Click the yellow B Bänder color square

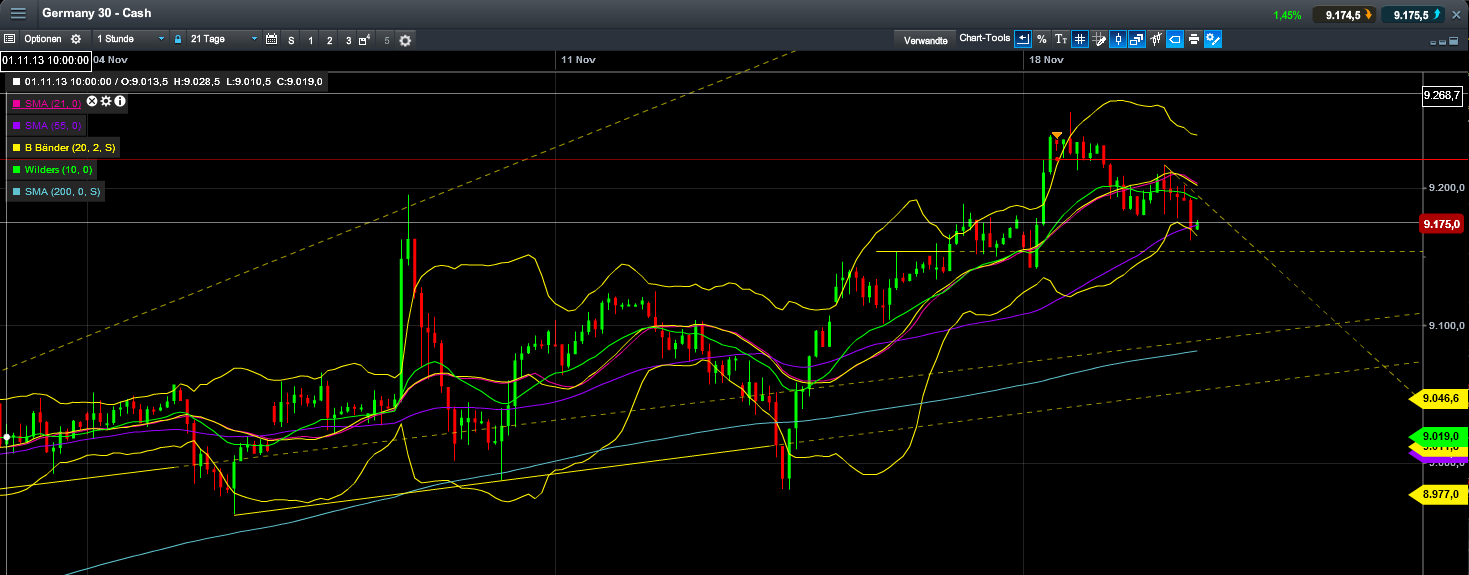coord(16,148)
